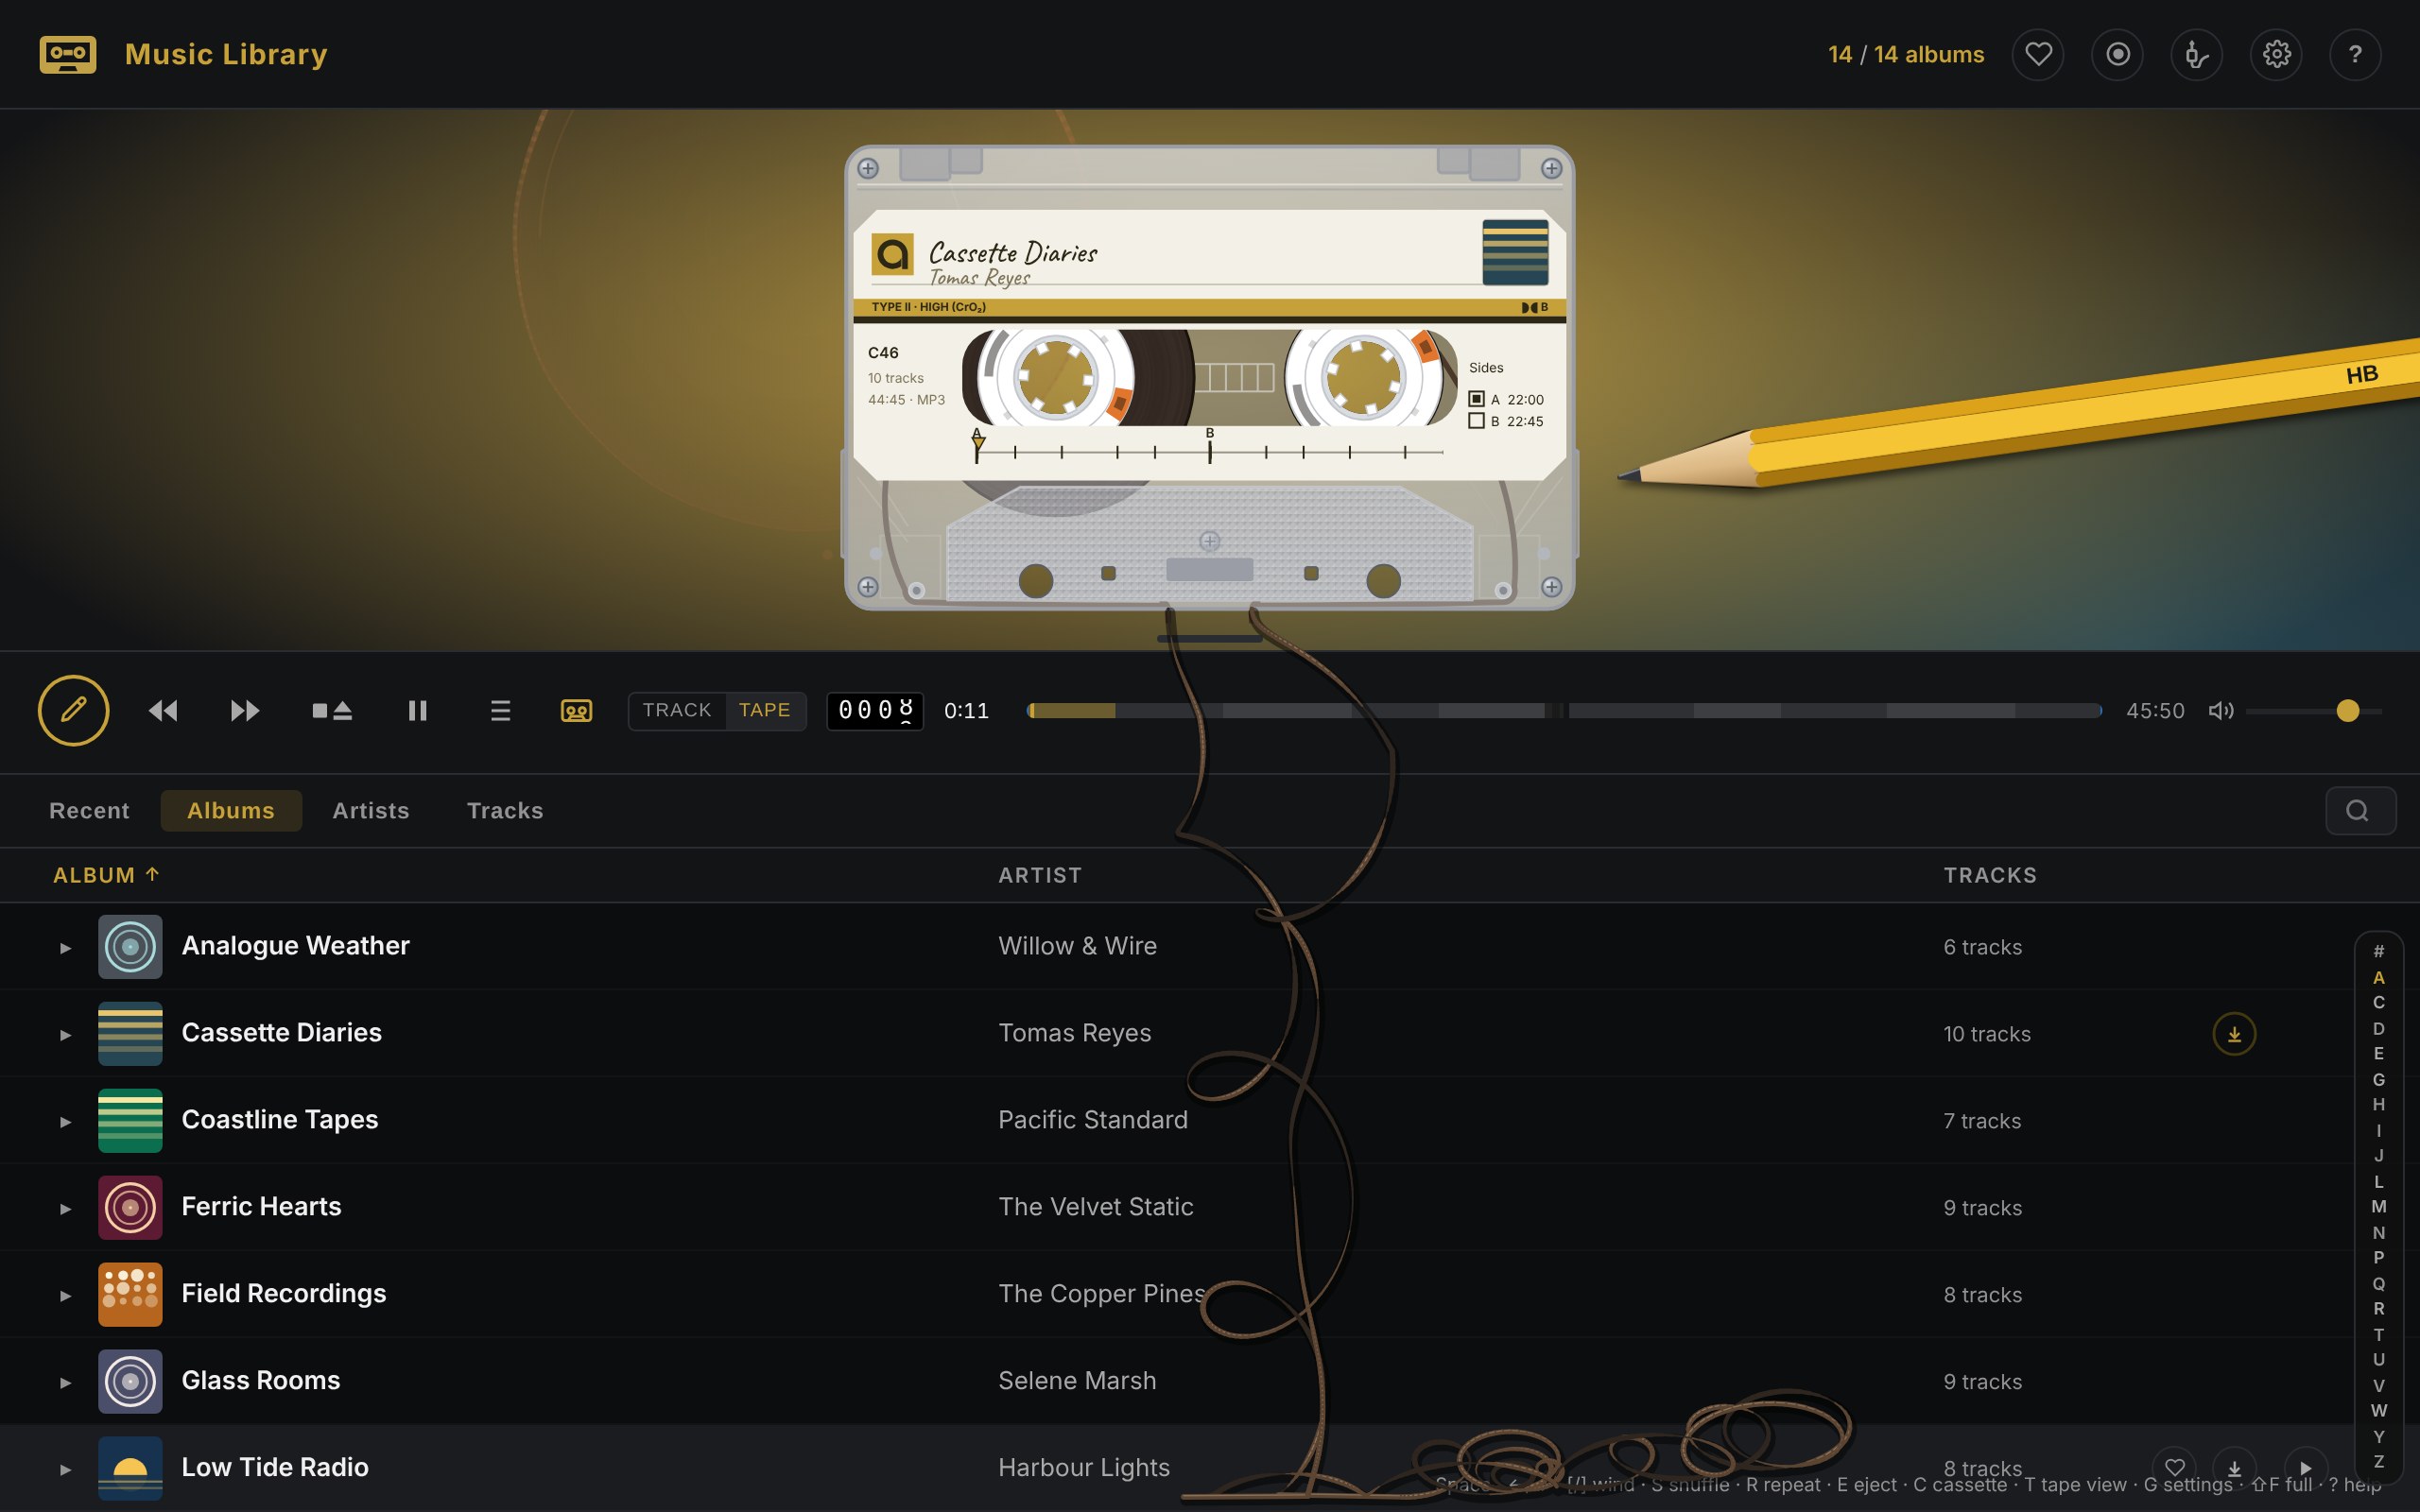
Task: Open favorites with the heart icon
Action: 2038,54
